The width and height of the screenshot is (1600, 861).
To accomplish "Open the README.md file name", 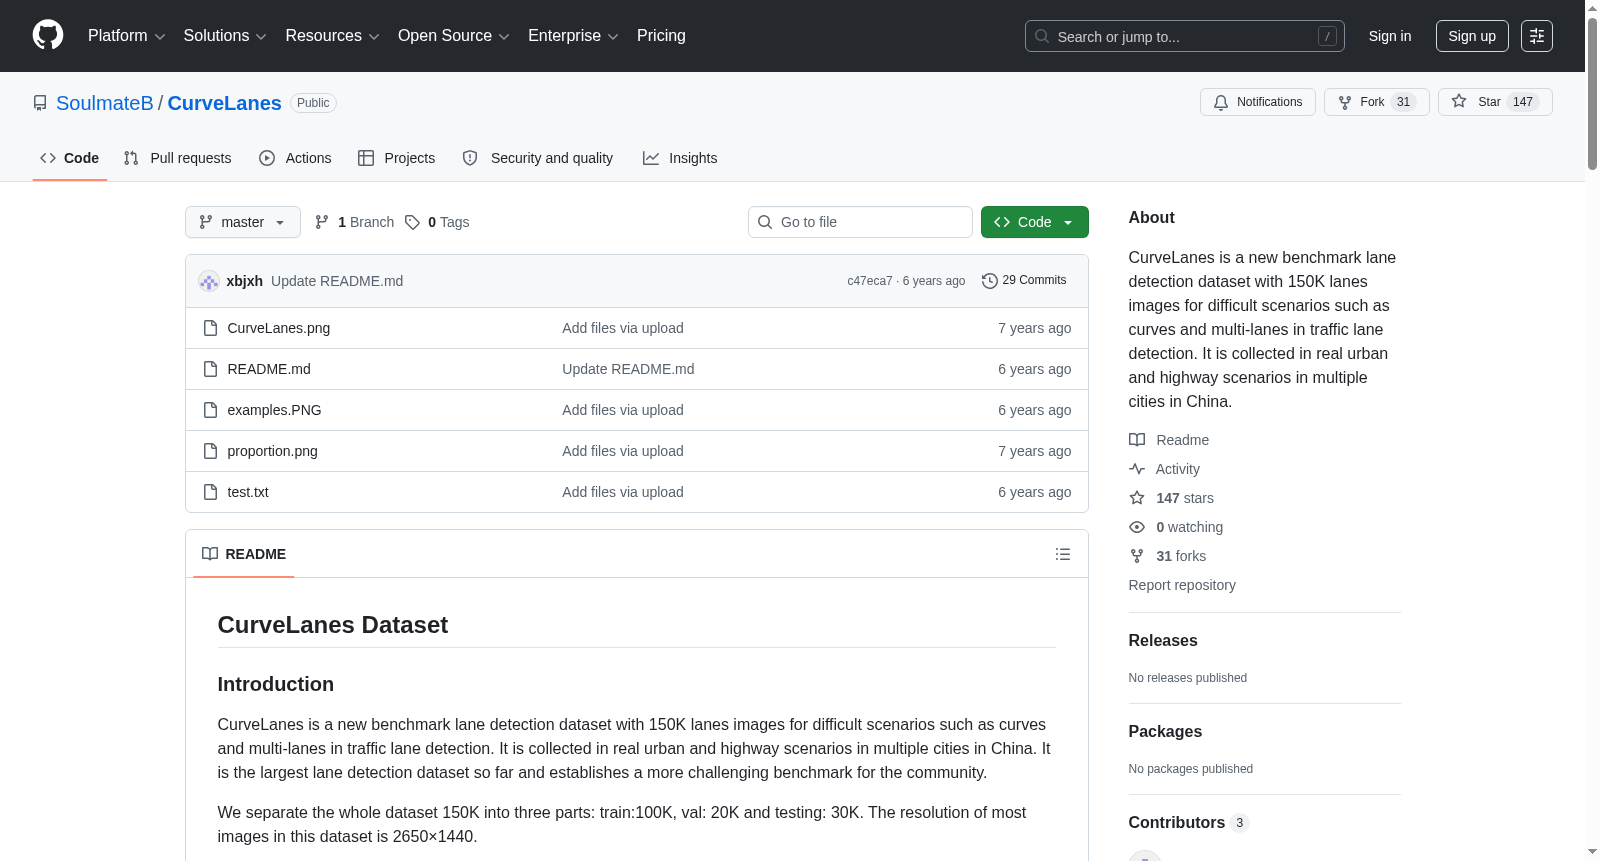I will click(269, 369).
